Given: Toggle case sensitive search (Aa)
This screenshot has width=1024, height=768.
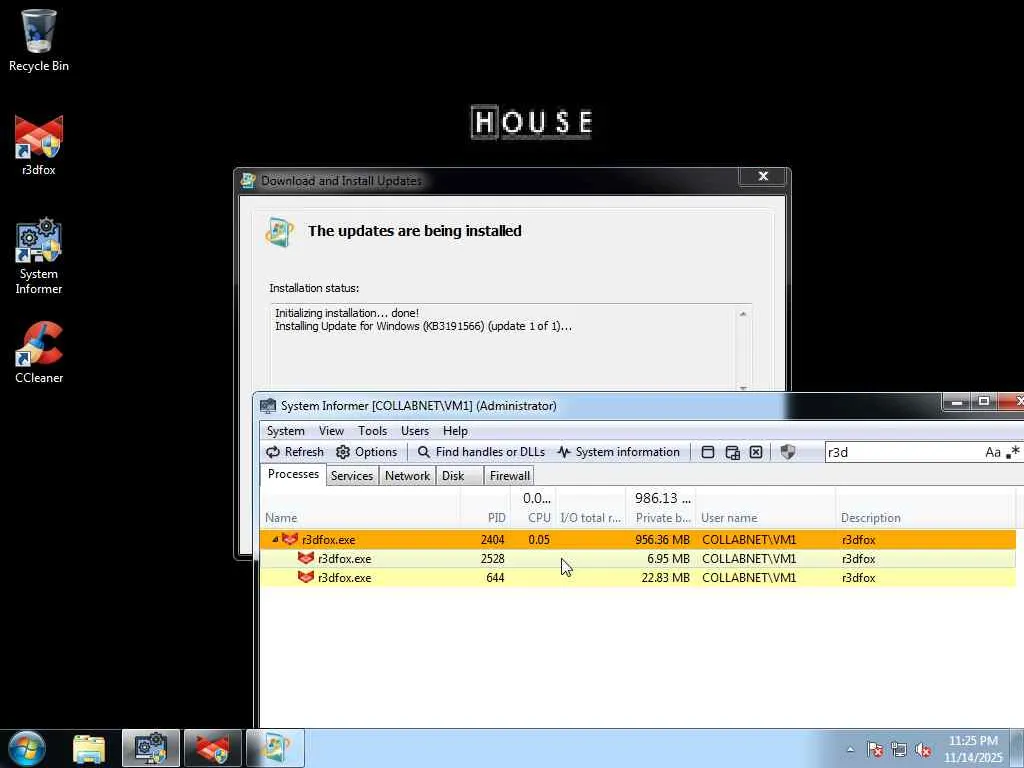Looking at the screenshot, I should click(x=993, y=452).
